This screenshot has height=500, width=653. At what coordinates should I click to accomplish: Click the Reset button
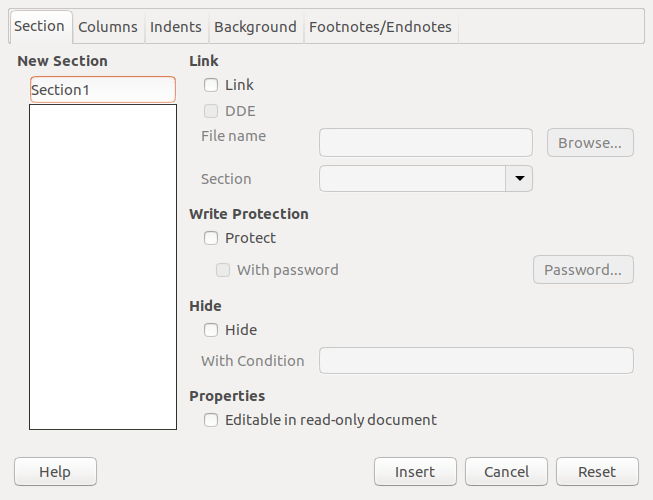597,472
